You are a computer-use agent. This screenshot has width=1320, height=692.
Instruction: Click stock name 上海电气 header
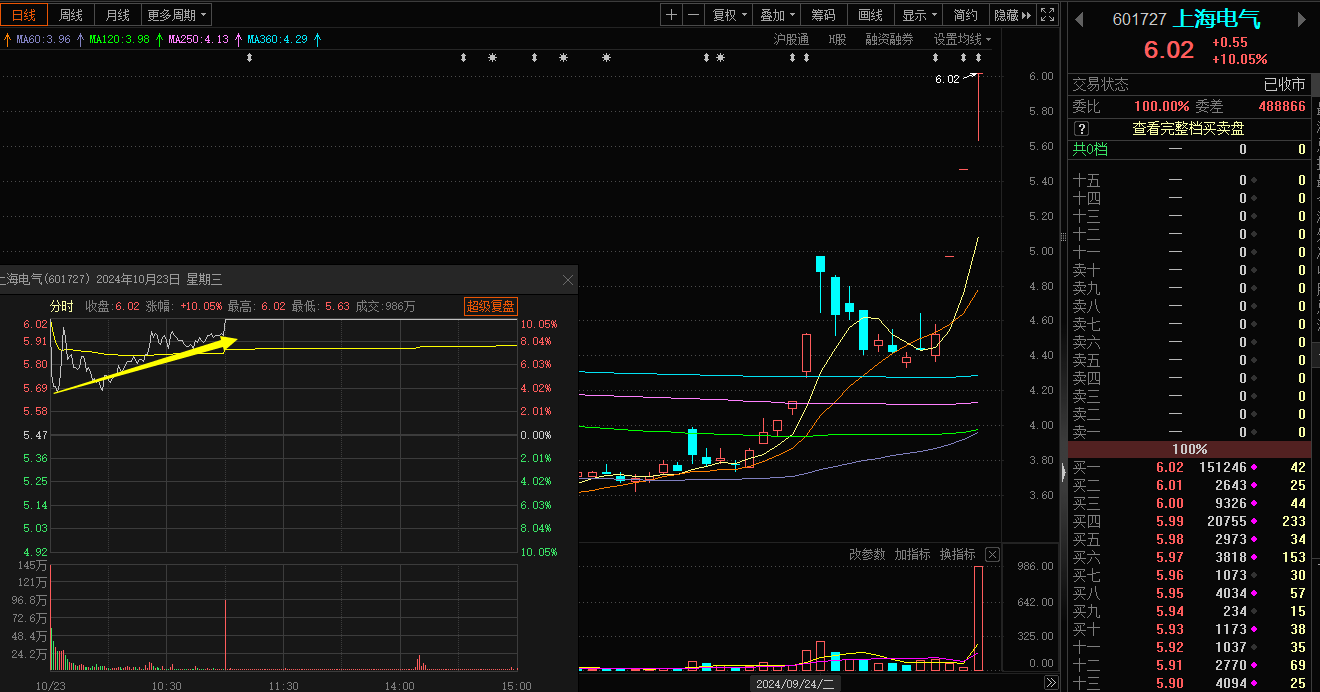point(1216,19)
